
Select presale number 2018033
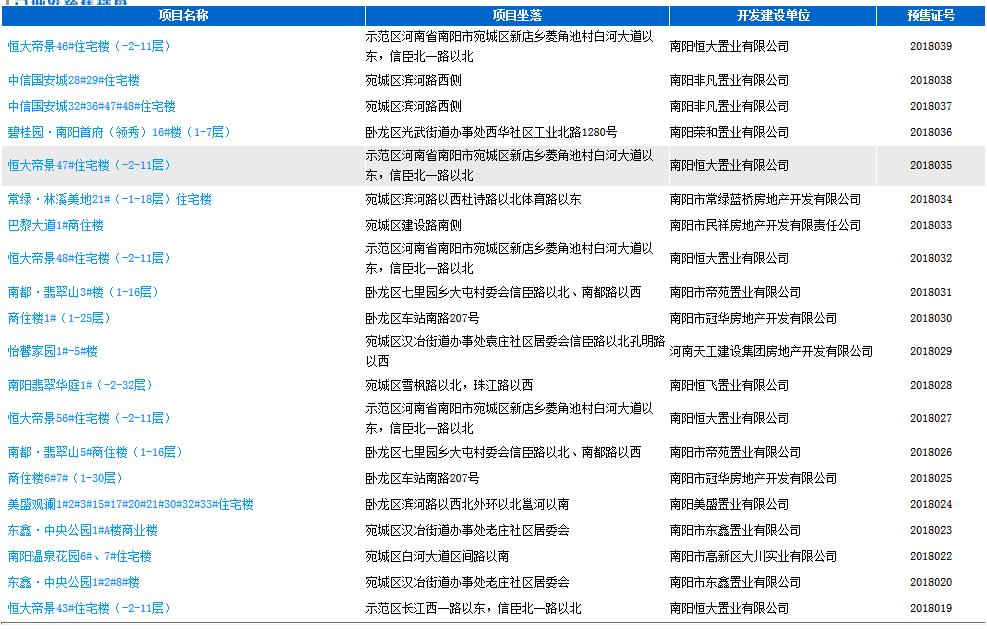[x=931, y=225]
